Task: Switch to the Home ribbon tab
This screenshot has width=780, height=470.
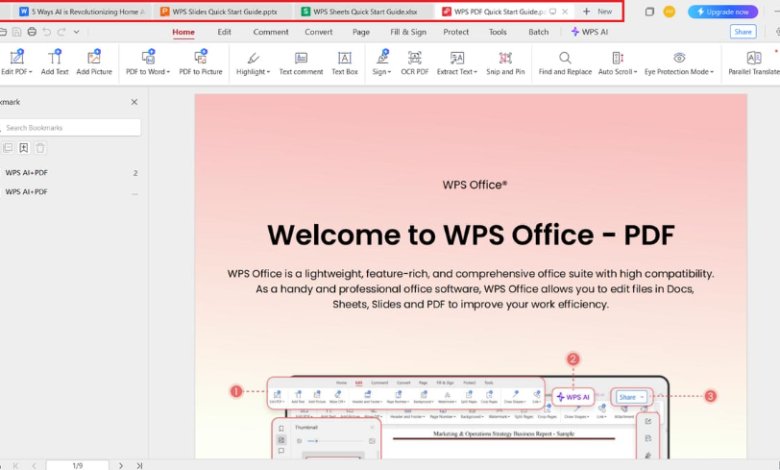Action: pos(184,32)
